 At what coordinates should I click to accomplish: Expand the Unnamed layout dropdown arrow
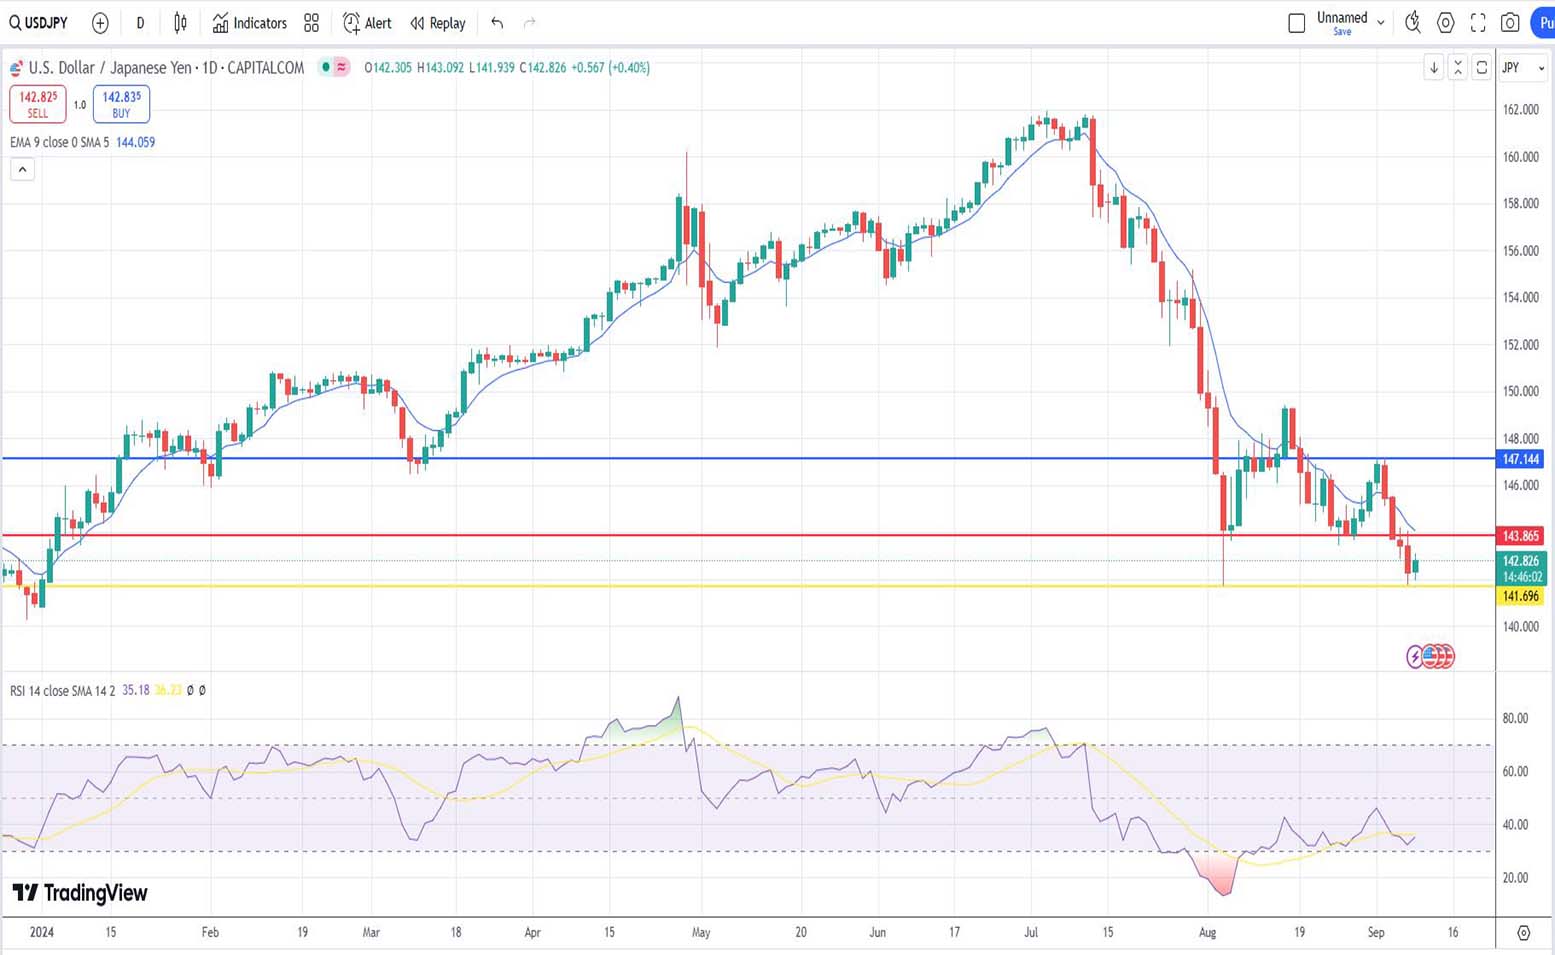[x=1381, y=22]
